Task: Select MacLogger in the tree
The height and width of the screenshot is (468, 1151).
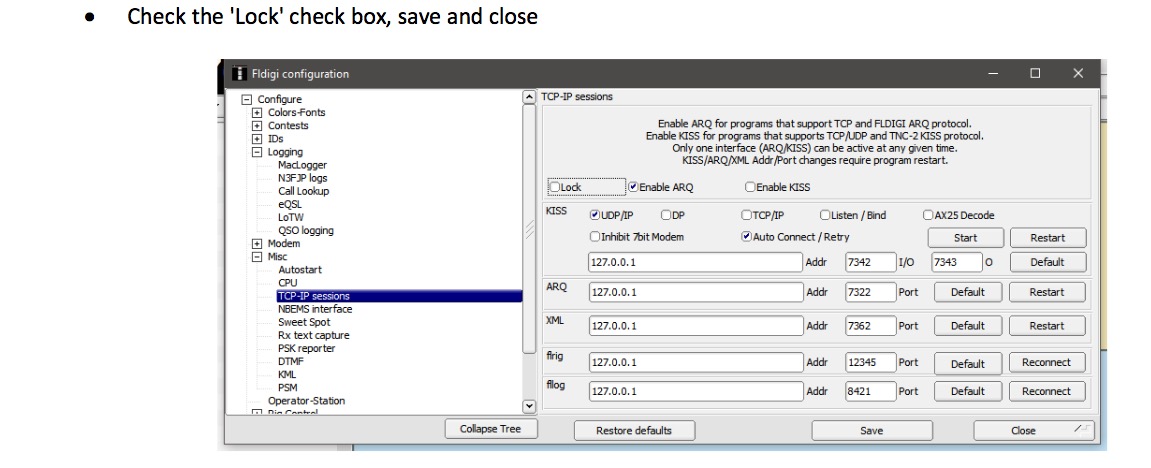Action: point(302,165)
